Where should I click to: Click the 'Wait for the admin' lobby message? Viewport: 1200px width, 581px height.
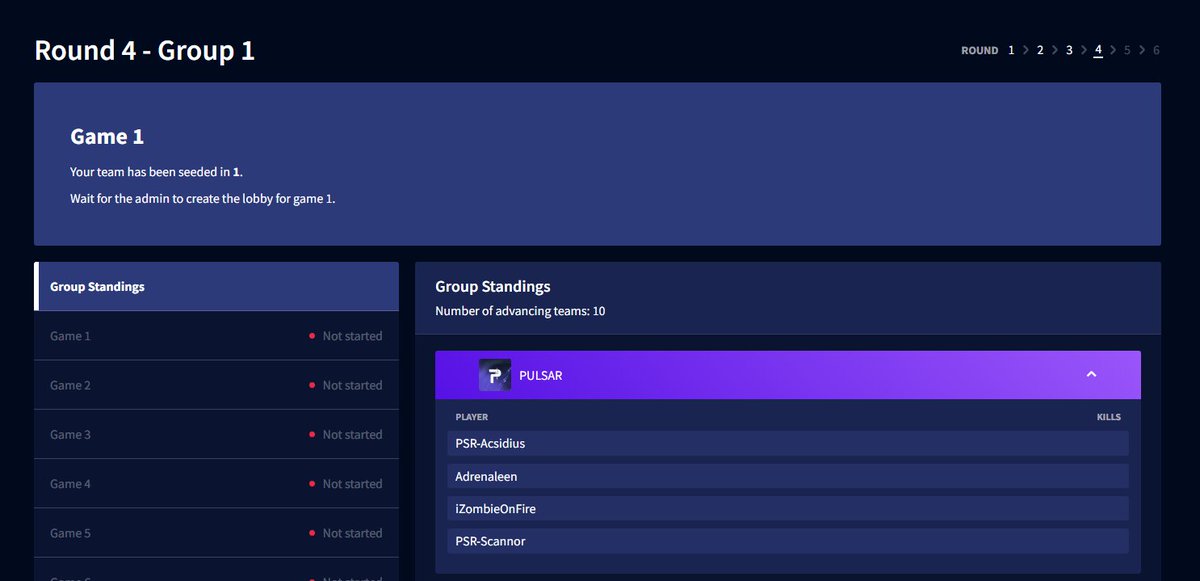pyautogui.click(x=203, y=198)
